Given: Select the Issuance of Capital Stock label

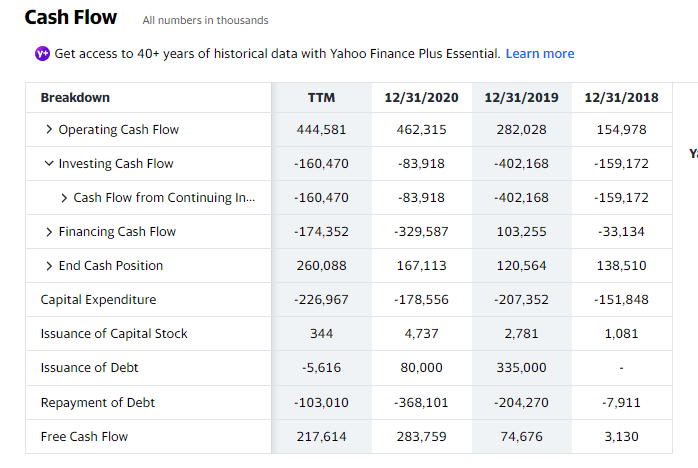Looking at the screenshot, I should pos(114,334).
